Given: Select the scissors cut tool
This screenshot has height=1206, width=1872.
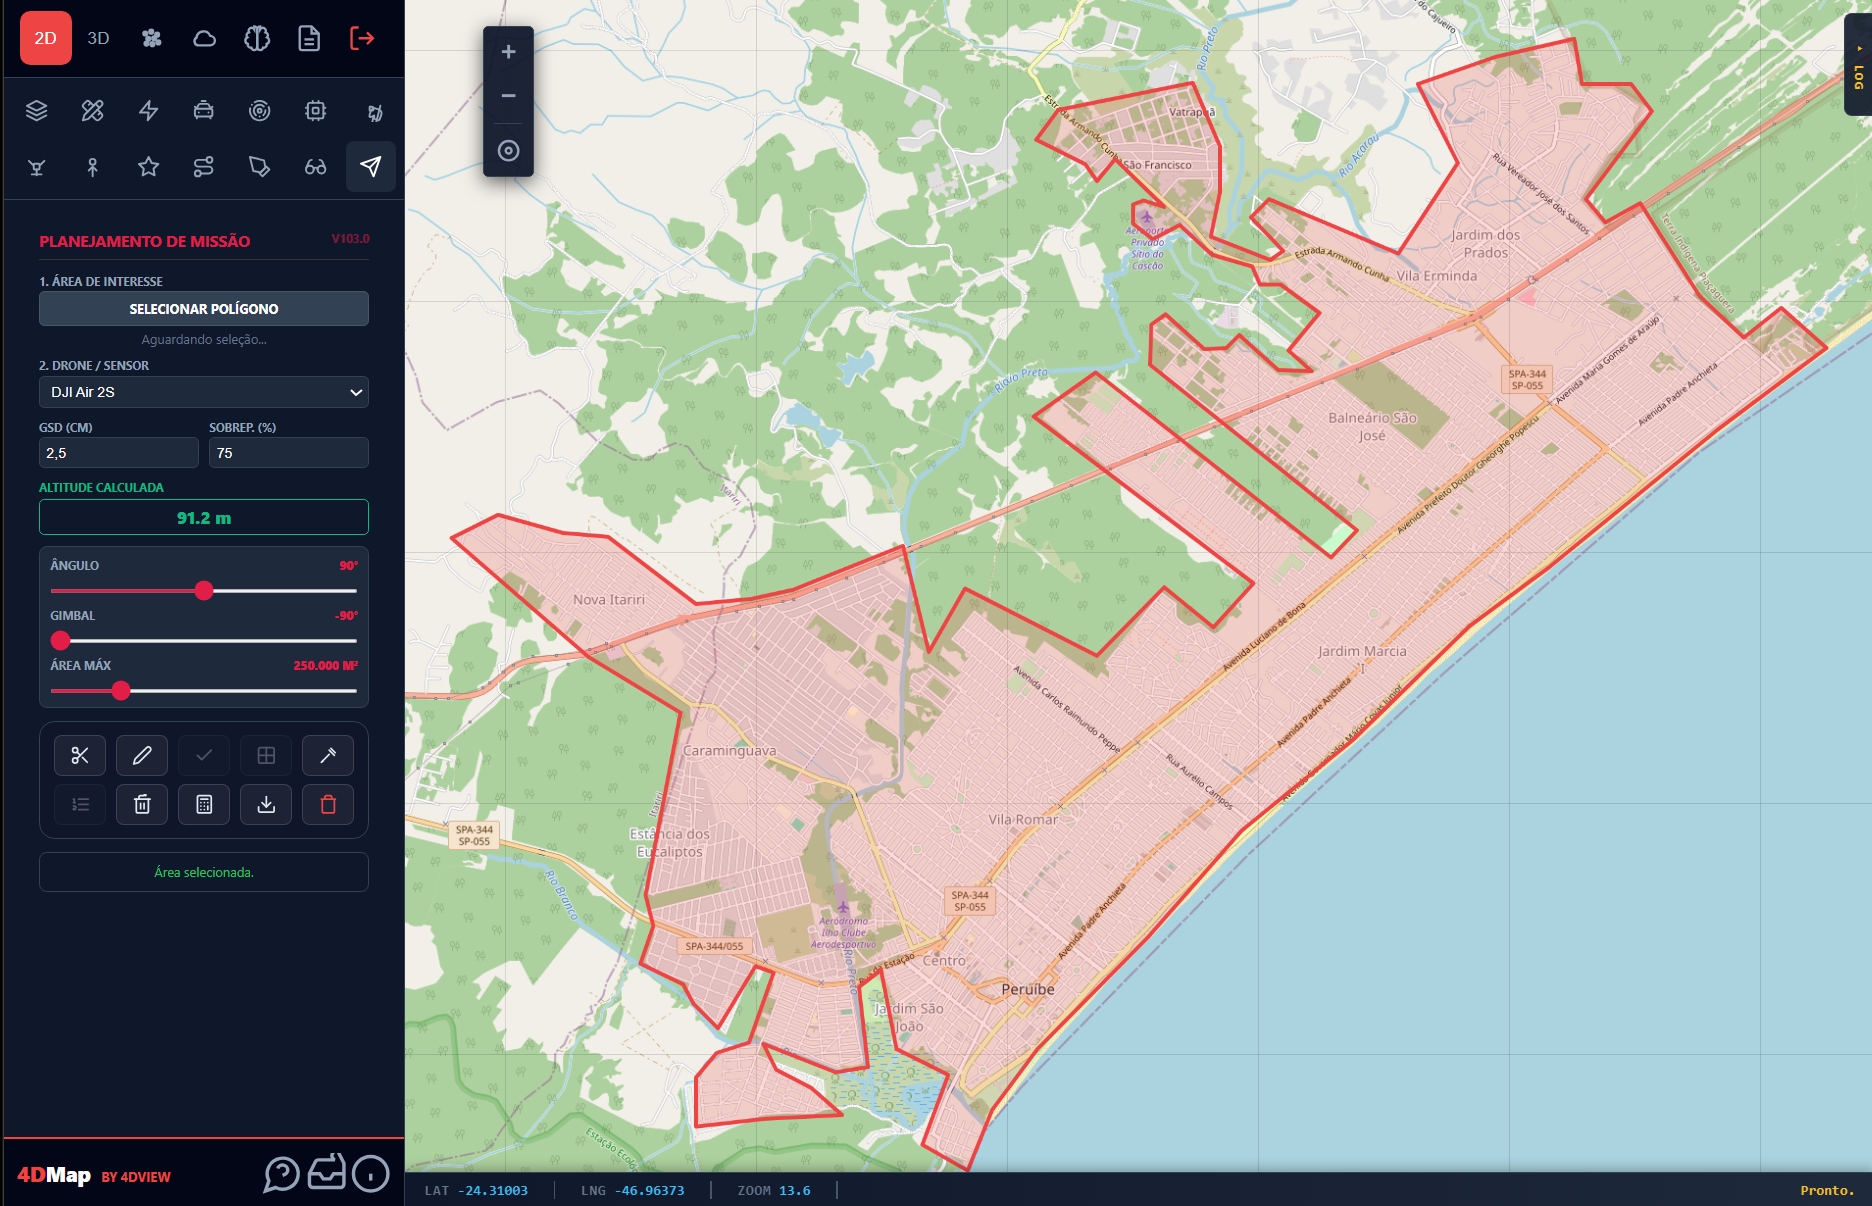Looking at the screenshot, I should (x=80, y=755).
